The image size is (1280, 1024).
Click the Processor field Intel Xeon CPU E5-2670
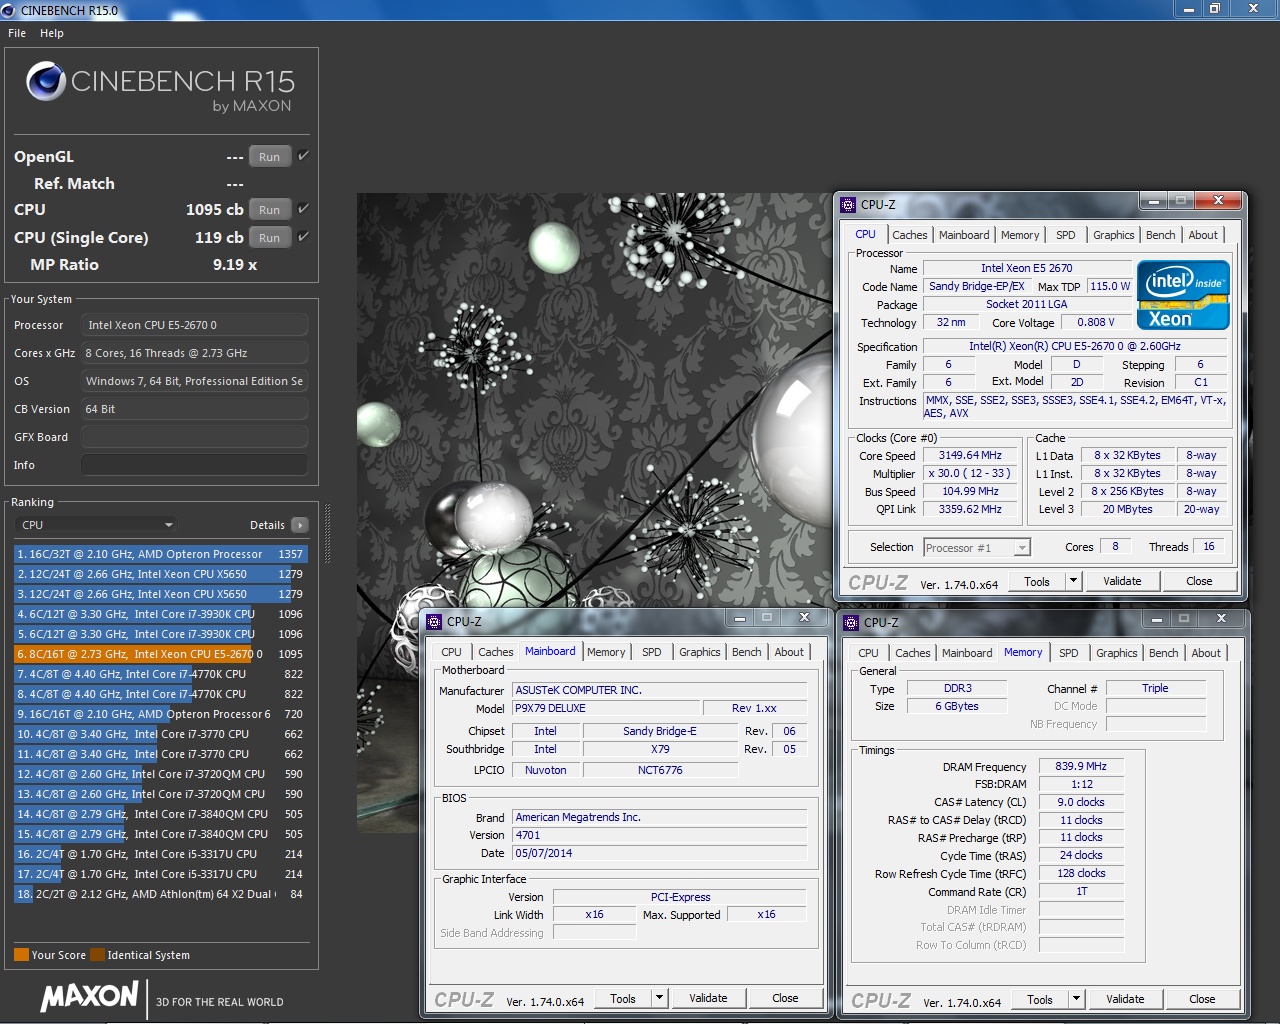pos(194,325)
